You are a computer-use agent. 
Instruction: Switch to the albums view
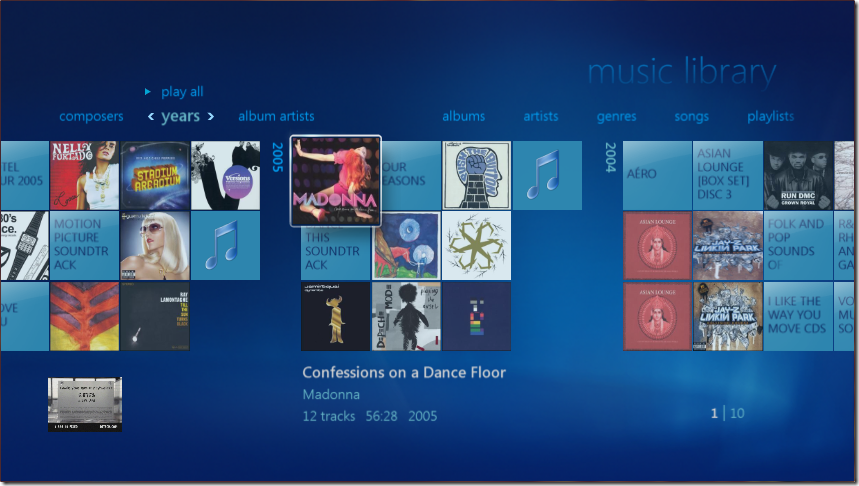[x=463, y=116]
